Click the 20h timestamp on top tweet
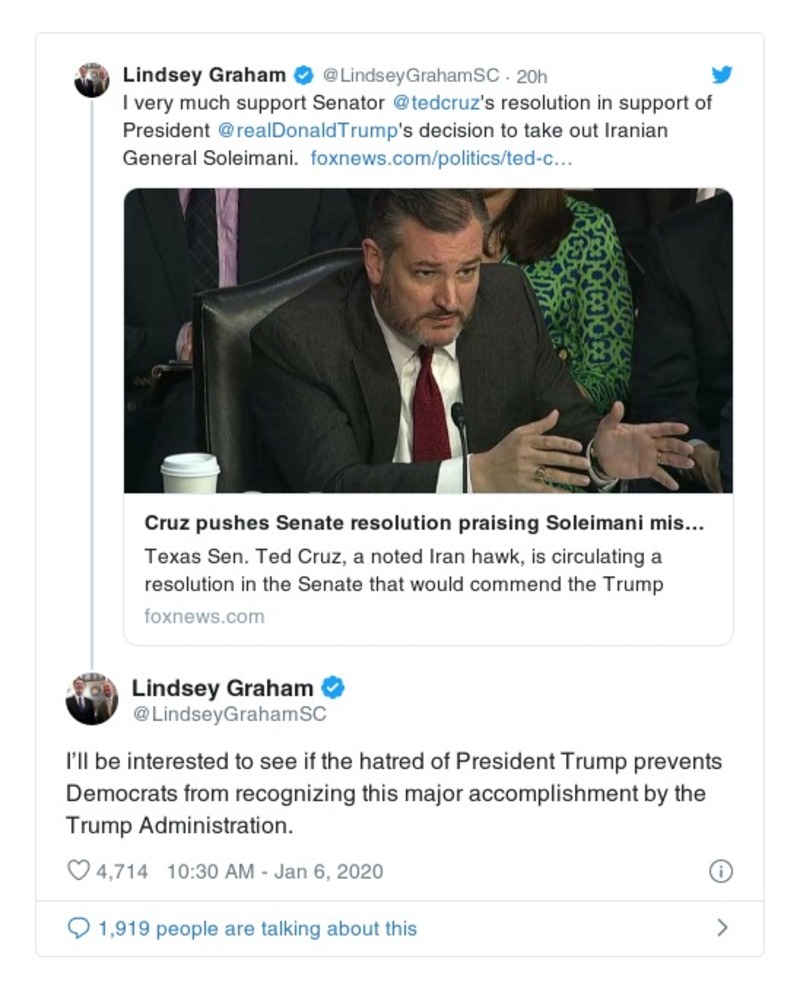This screenshot has width=800, height=1004. pos(531,76)
